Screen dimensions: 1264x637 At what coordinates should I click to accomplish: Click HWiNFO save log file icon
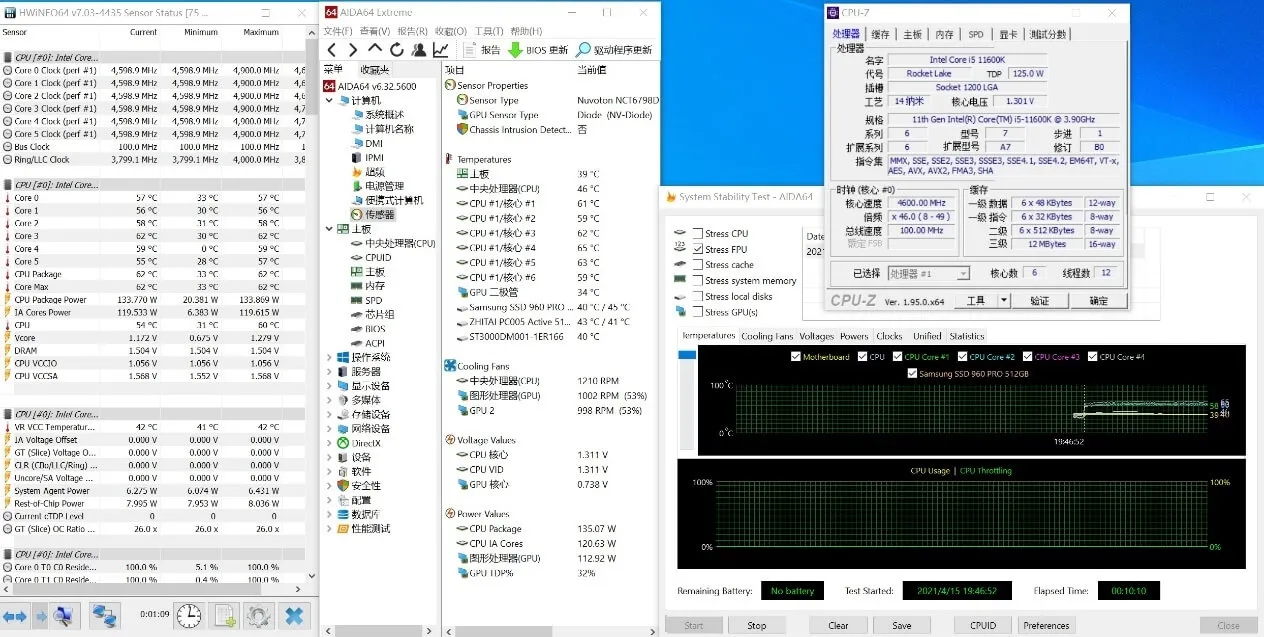point(225,615)
